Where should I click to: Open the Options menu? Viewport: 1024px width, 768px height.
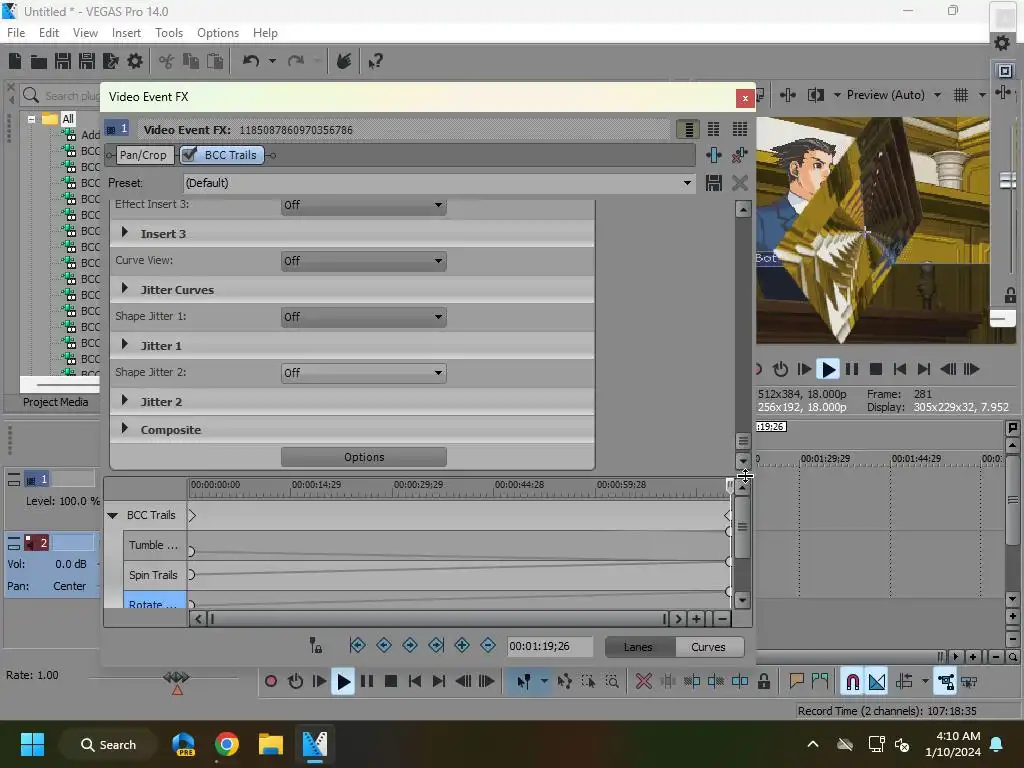[217, 33]
